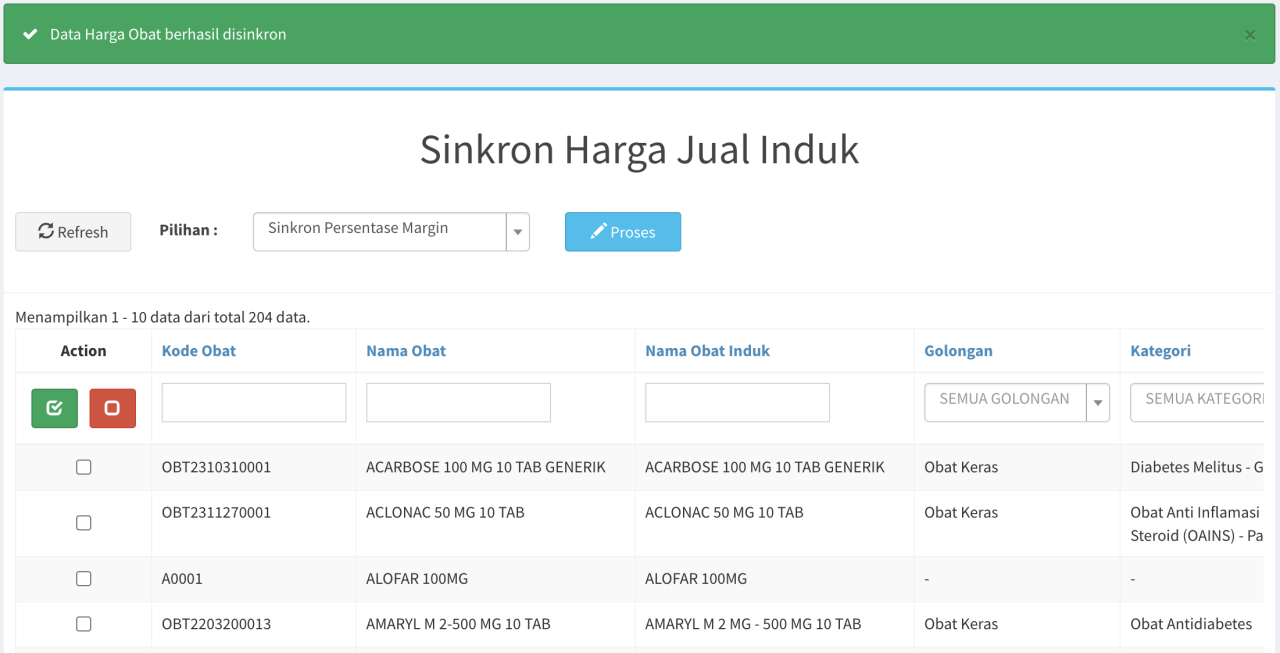Select the ACLONAC 50 MG row checkbox
The image size is (1280, 653).
(x=84, y=523)
